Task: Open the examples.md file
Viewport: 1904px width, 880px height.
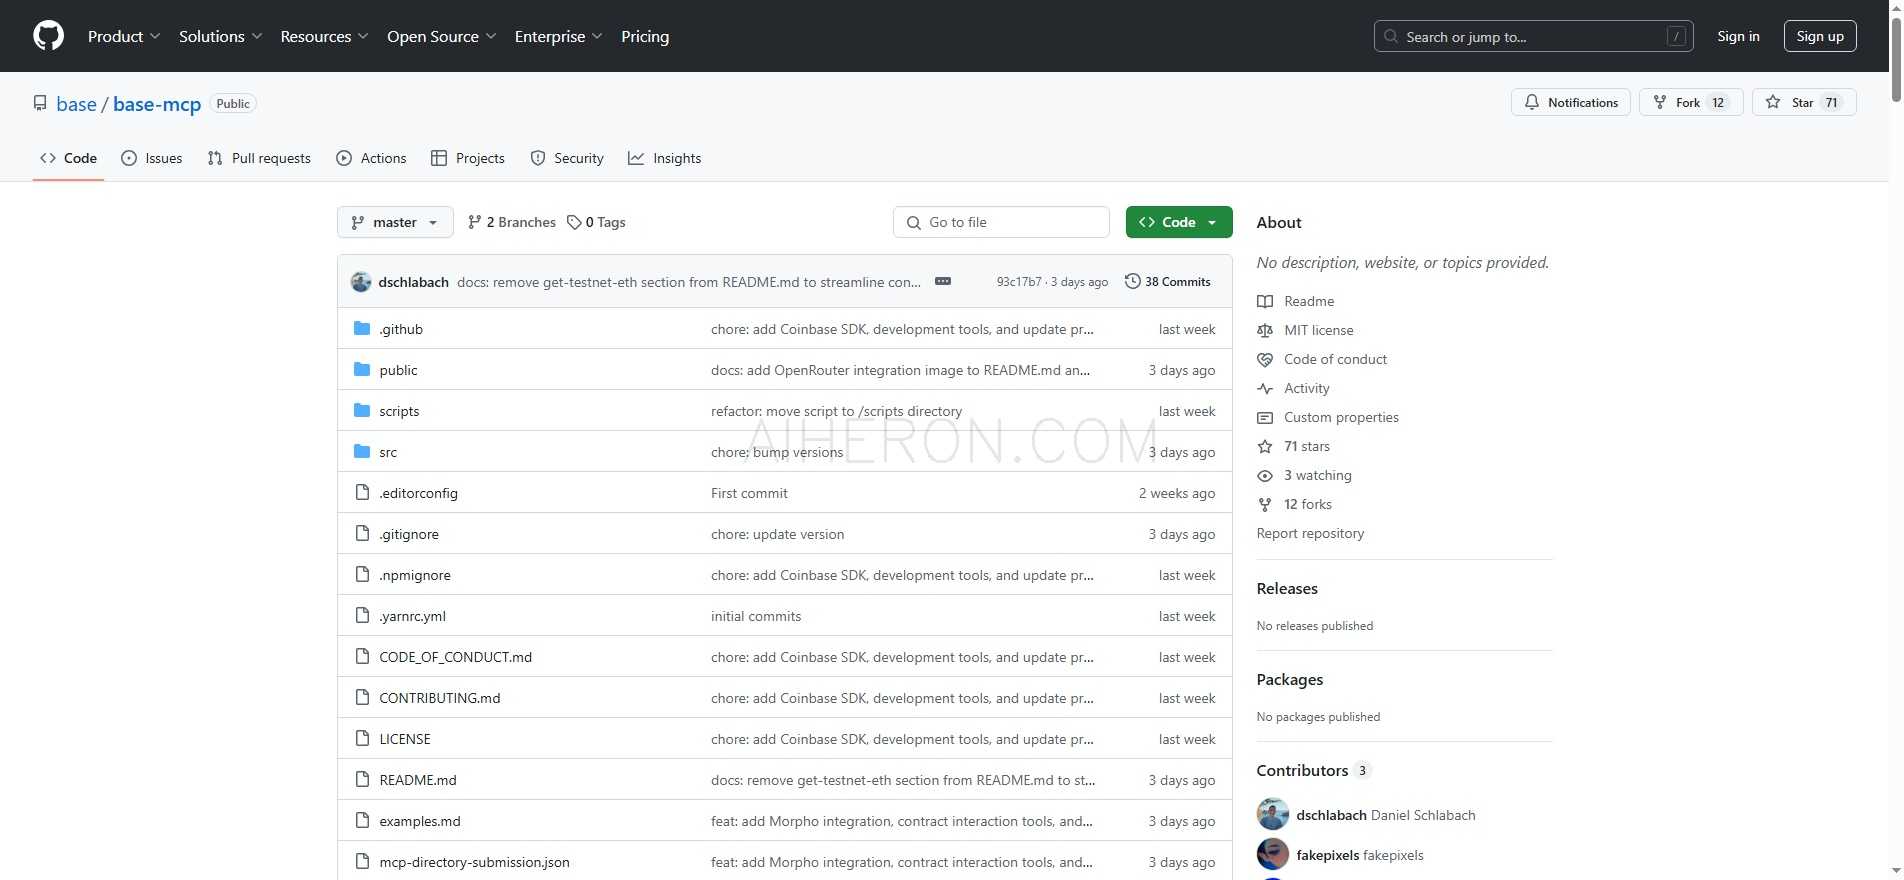Action: [420, 821]
